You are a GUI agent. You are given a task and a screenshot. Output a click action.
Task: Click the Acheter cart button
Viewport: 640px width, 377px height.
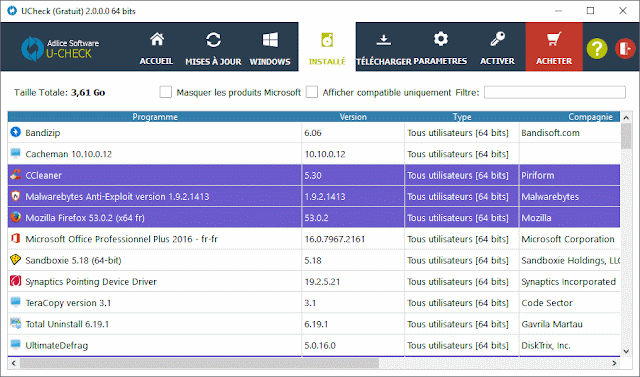[554, 47]
